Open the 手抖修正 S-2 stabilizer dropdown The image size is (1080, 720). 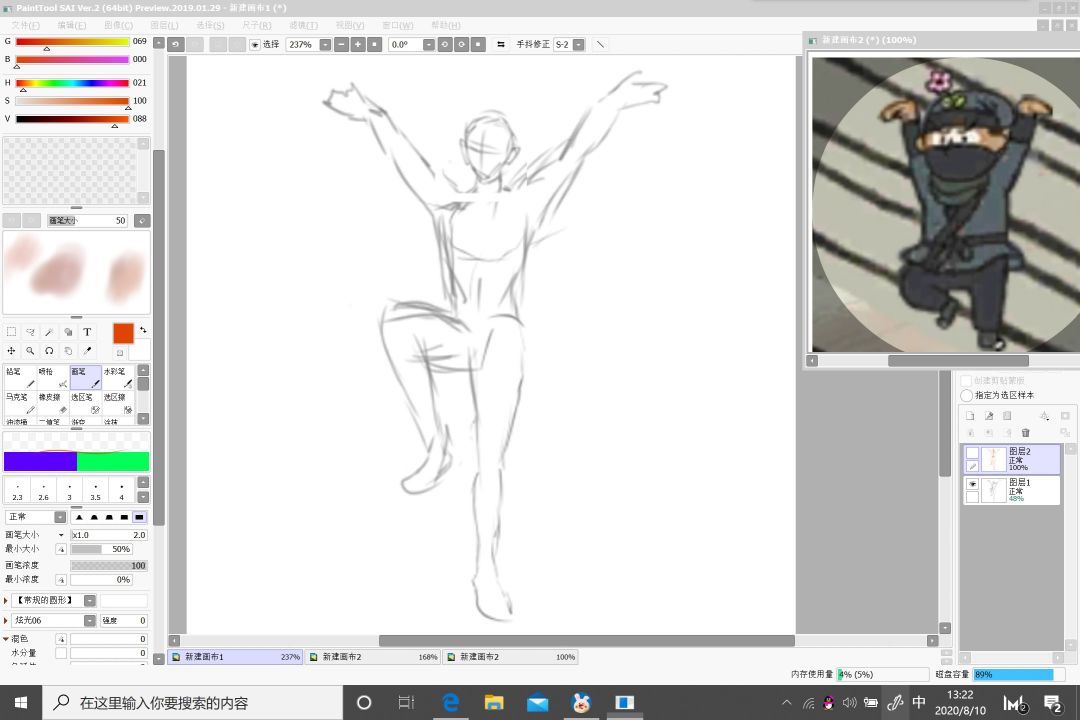coord(577,45)
